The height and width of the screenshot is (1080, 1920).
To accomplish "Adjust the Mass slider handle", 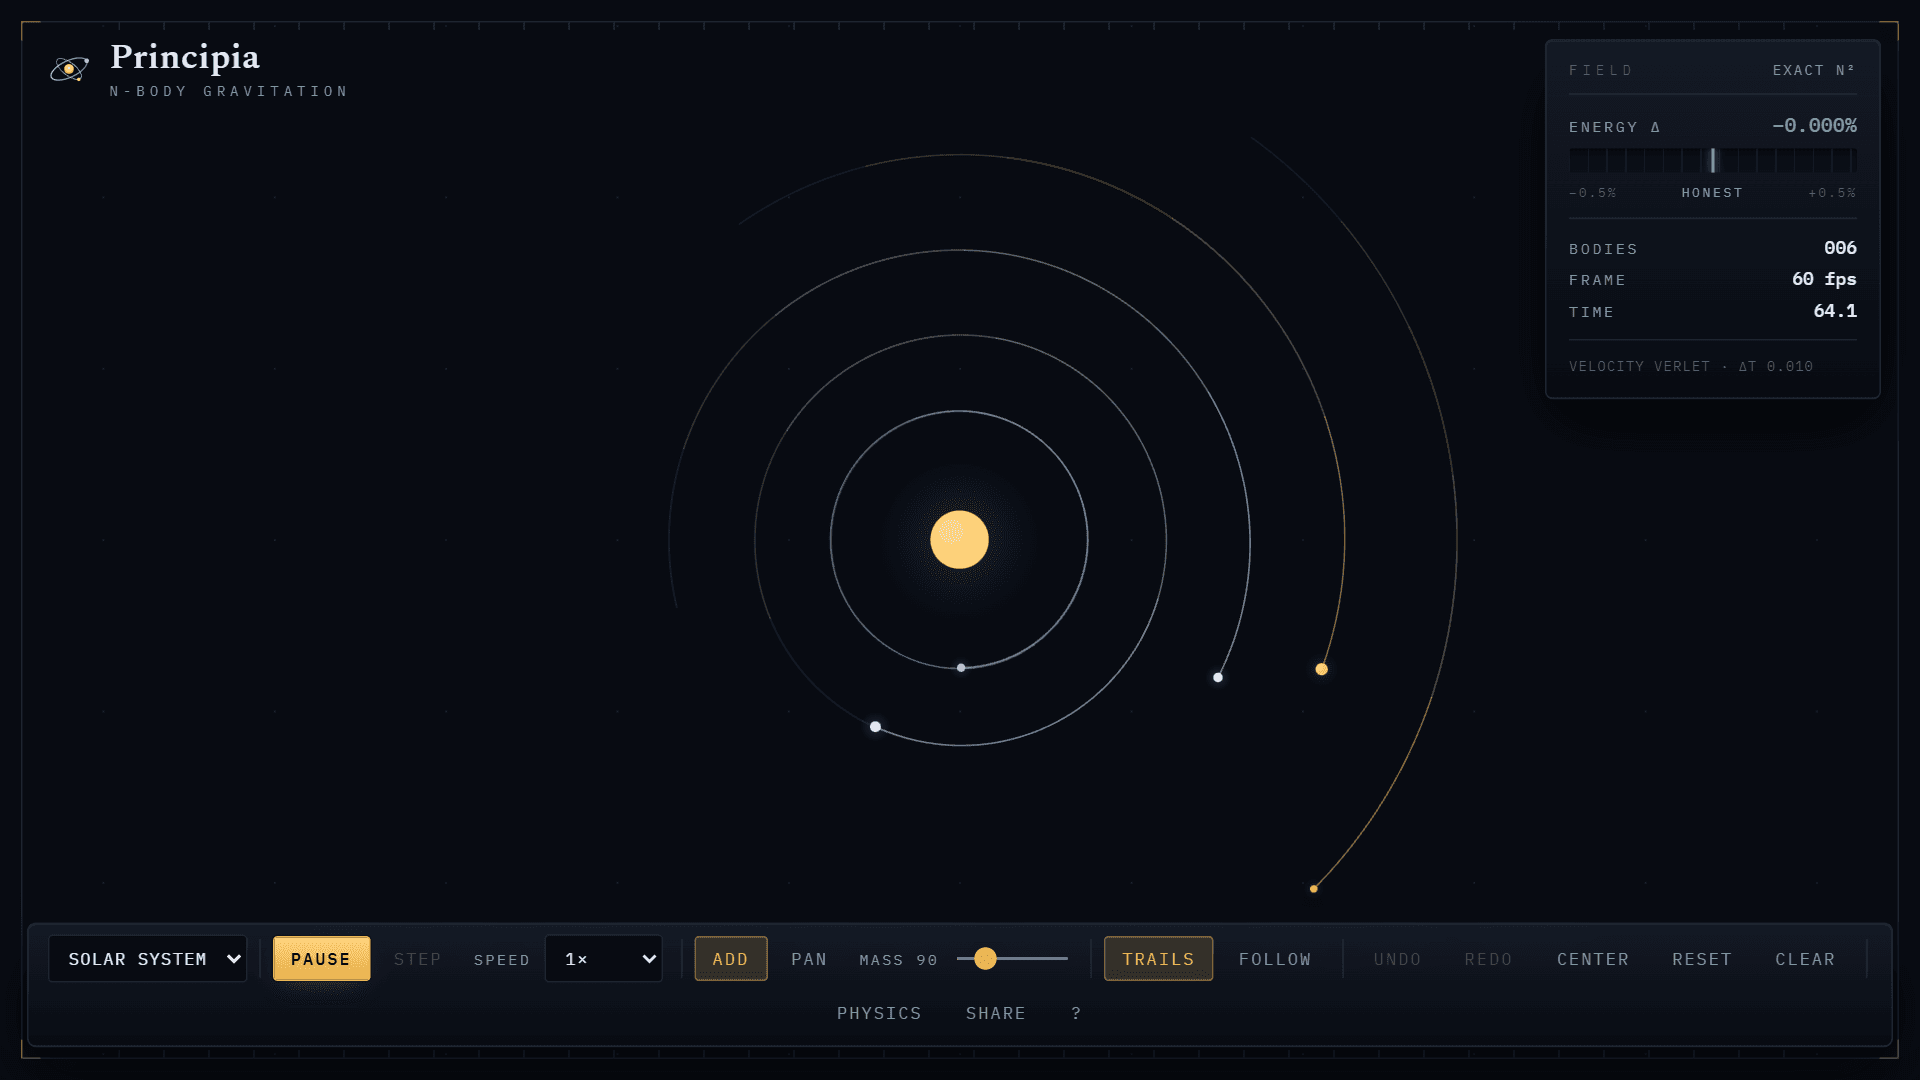I will [x=985, y=959].
